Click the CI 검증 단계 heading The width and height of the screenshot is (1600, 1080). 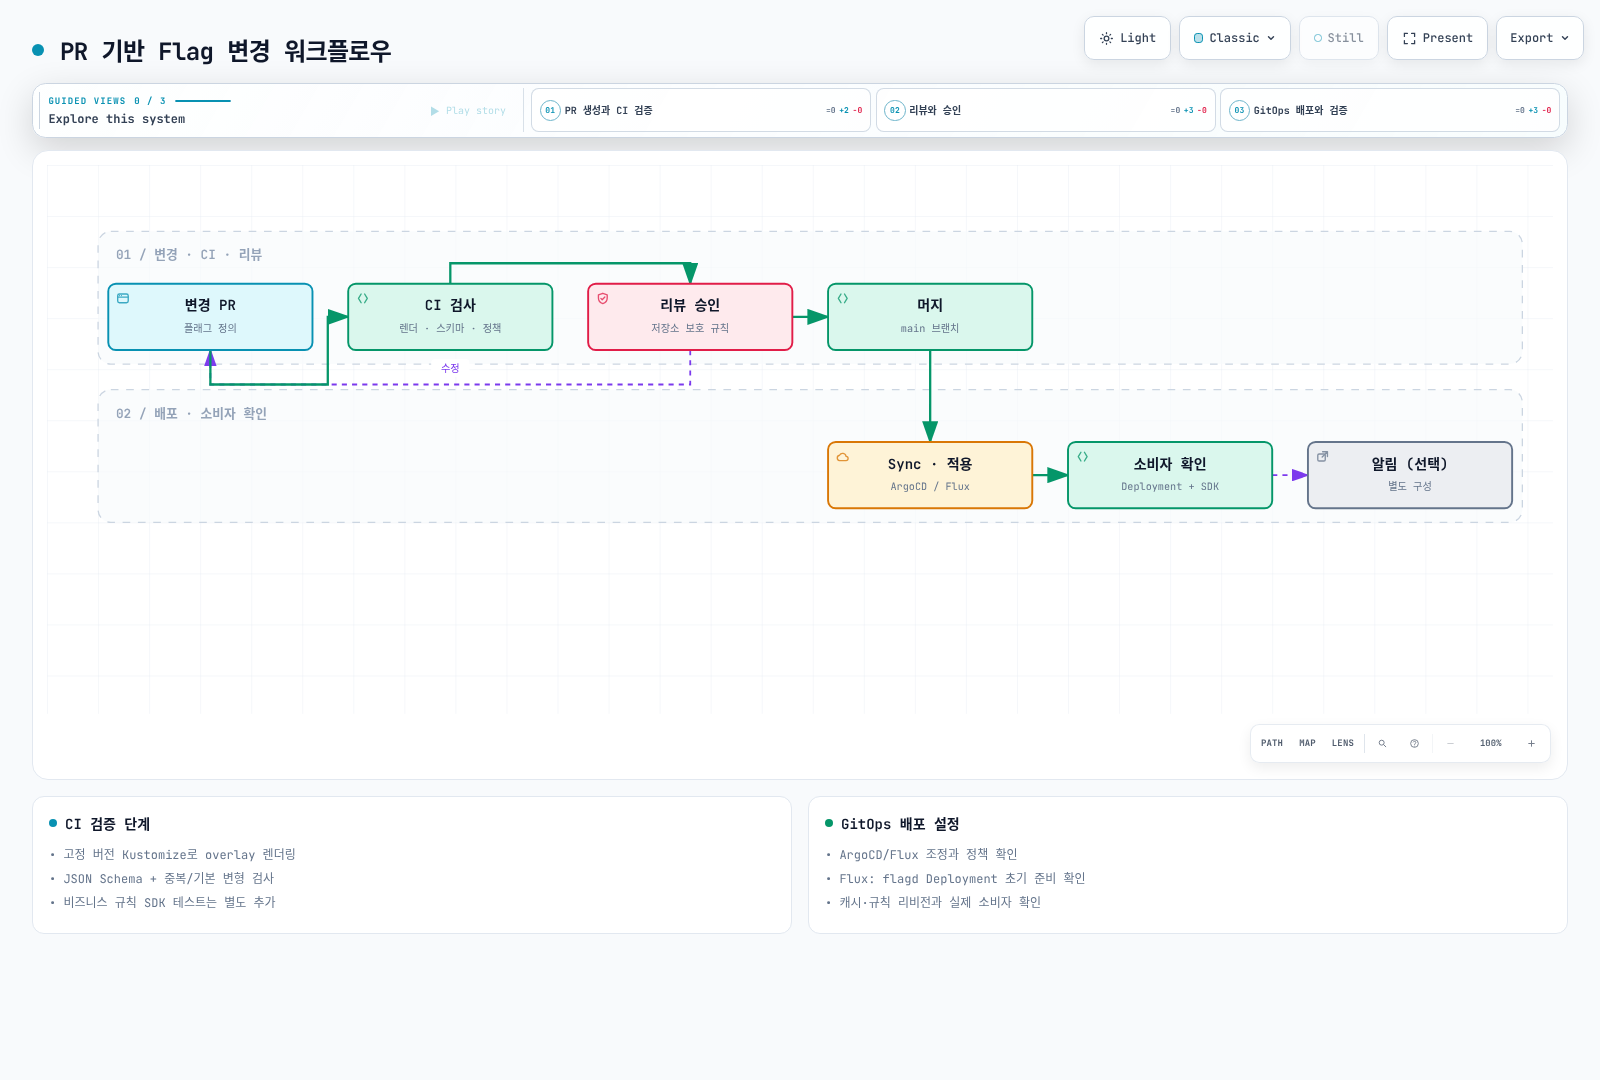pos(108,824)
